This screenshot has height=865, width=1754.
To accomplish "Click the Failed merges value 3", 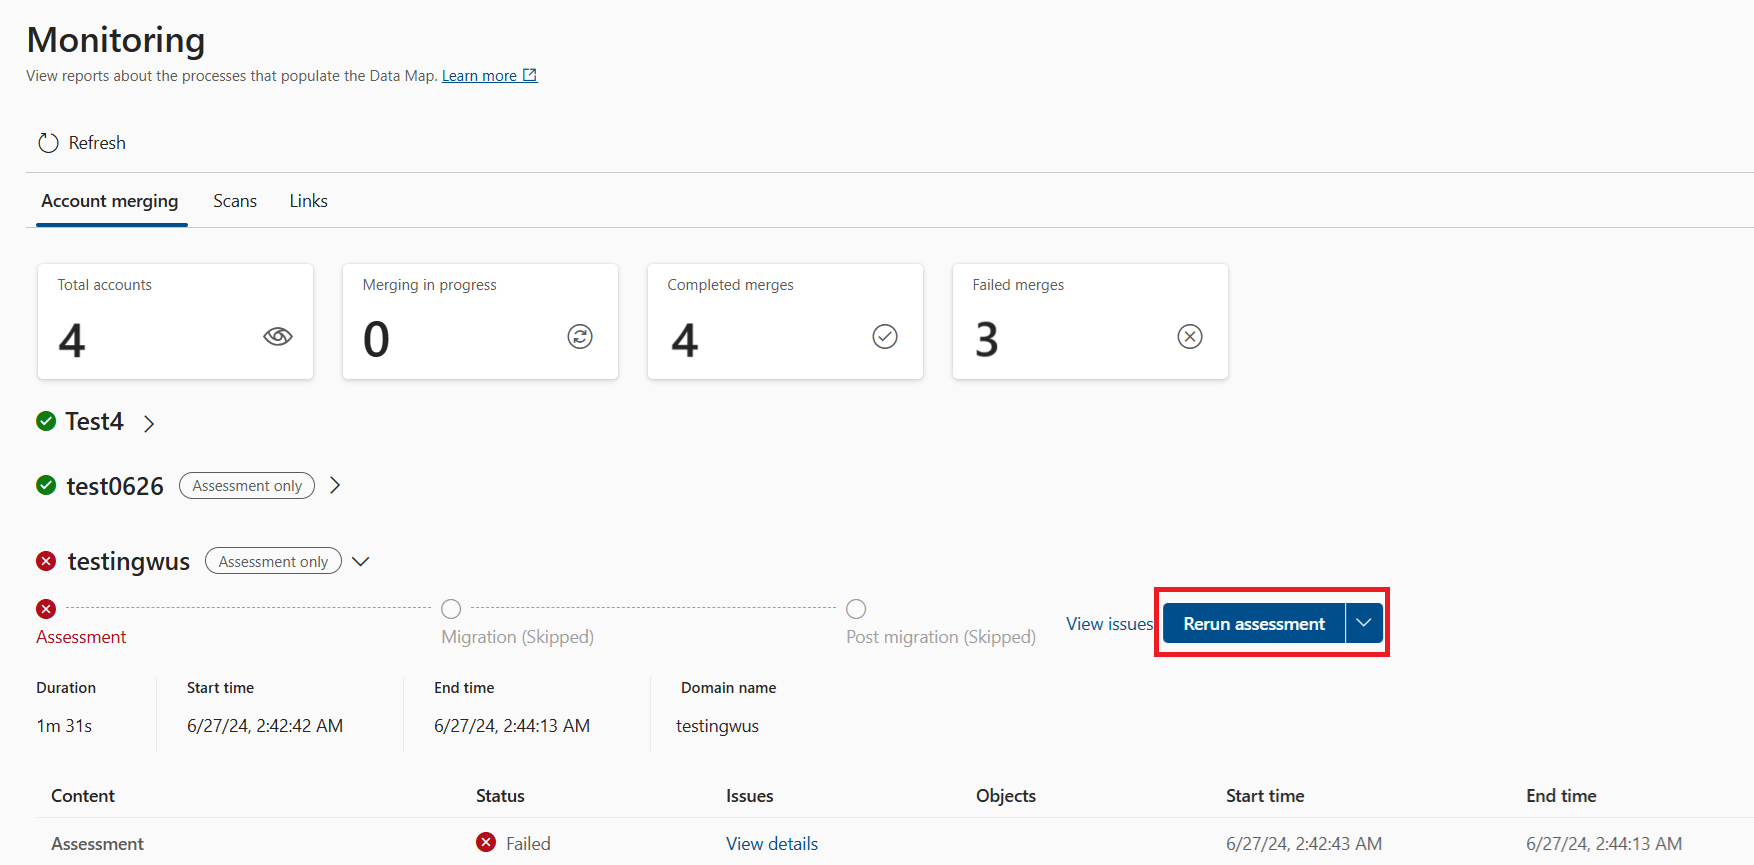I will pos(987,340).
